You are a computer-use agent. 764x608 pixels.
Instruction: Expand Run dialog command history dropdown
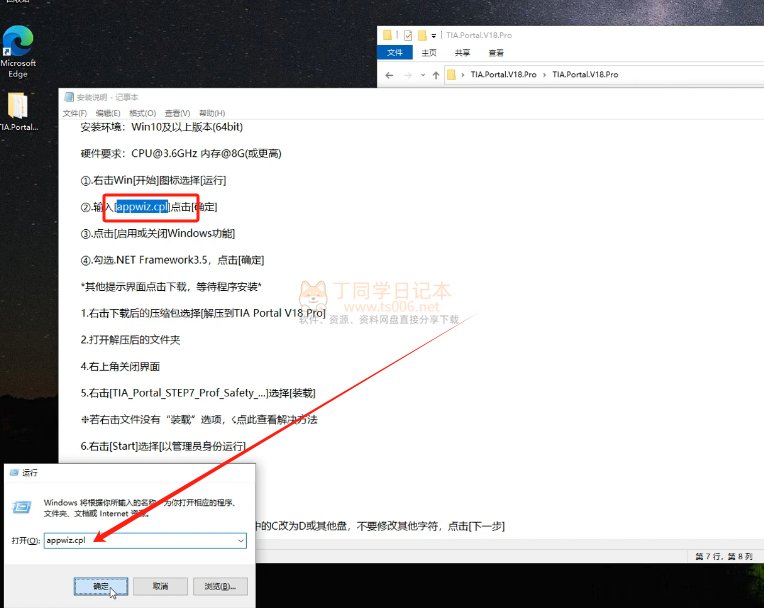[x=241, y=540]
